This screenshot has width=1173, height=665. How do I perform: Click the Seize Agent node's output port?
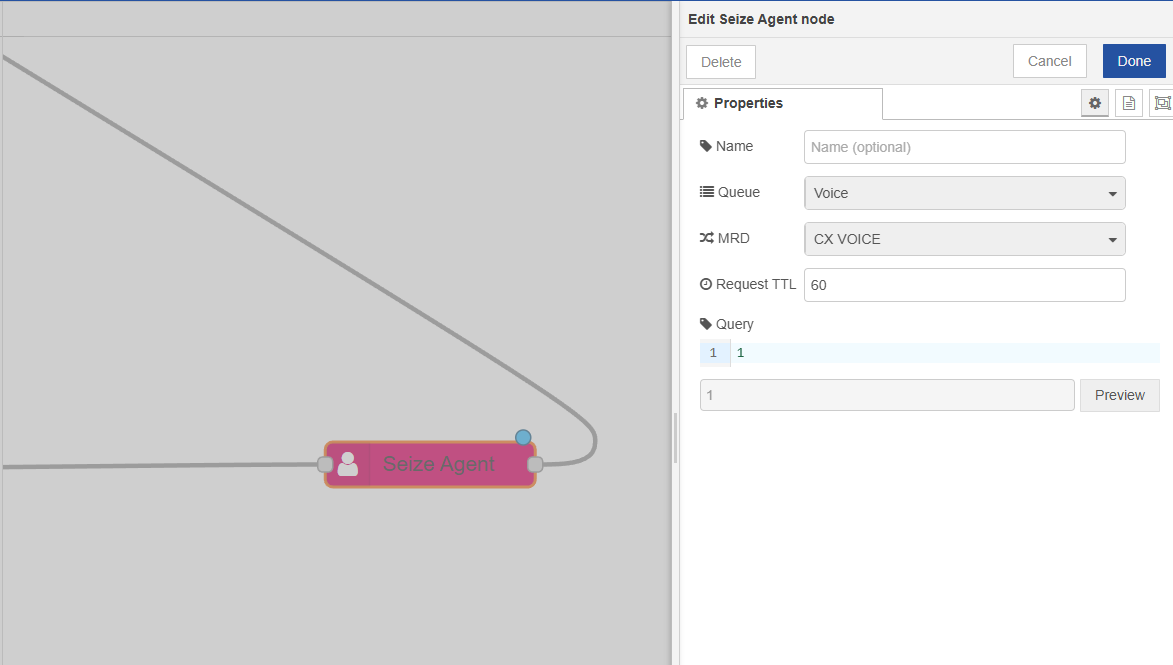click(x=535, y=464)
